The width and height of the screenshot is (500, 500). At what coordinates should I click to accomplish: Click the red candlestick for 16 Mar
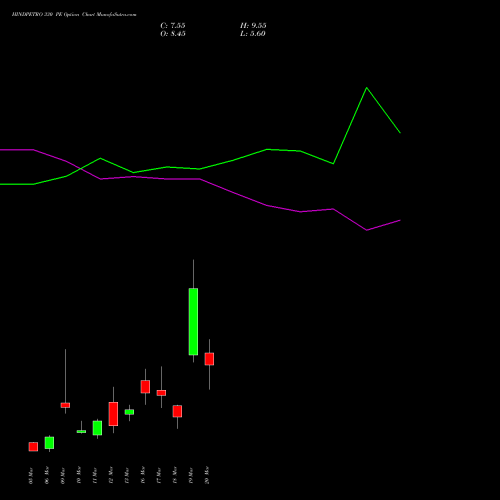[x=145, y=387]
